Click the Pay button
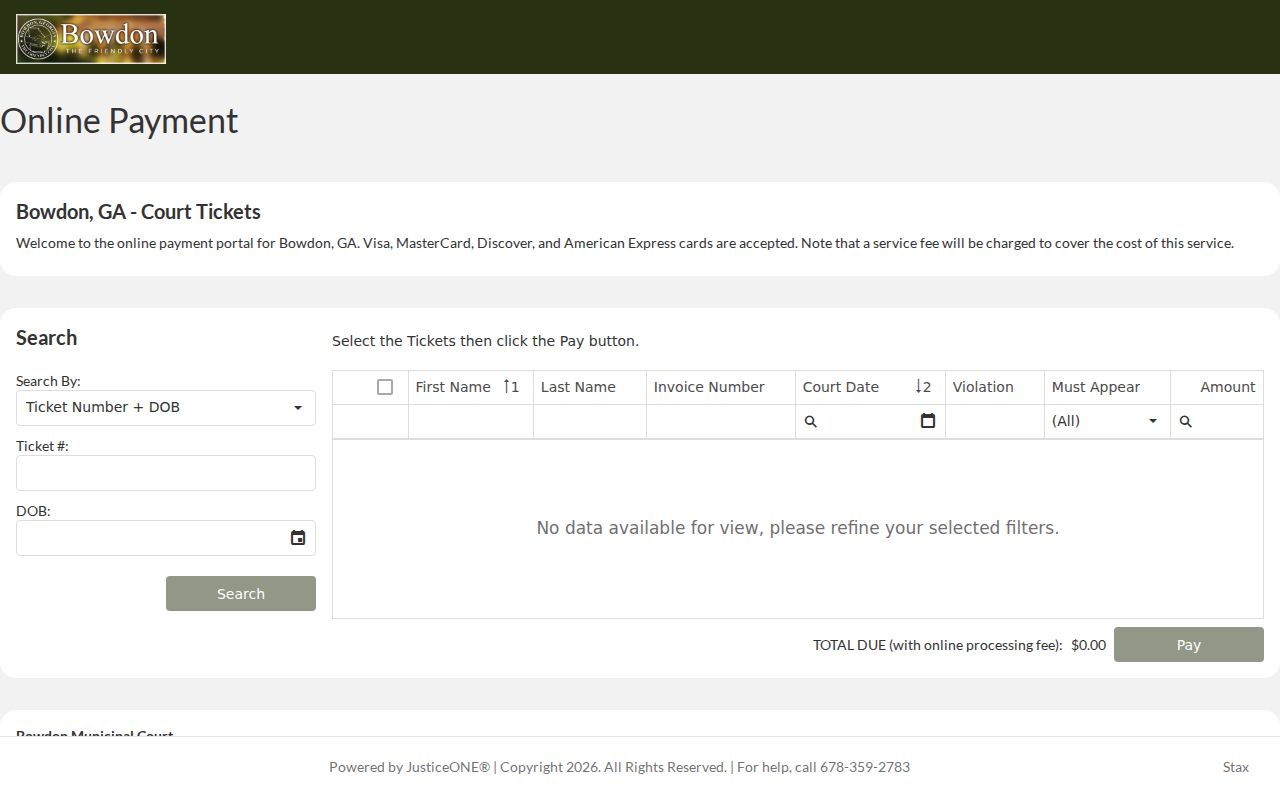The image size is (1280, 800). (x=1189, y=645)
